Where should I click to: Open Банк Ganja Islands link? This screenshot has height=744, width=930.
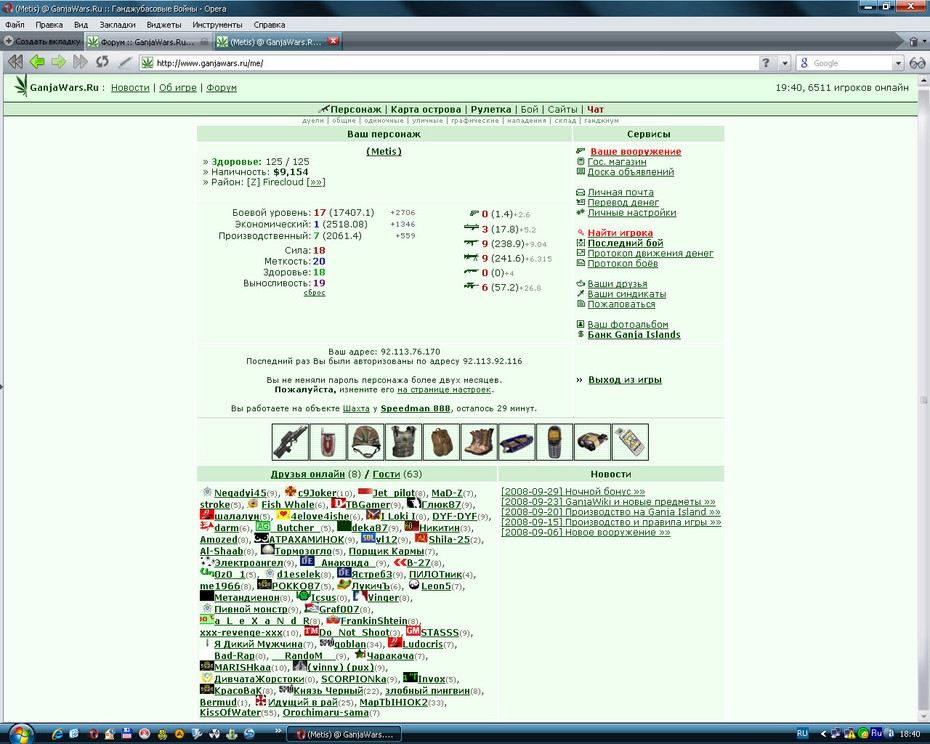point(634,335)
